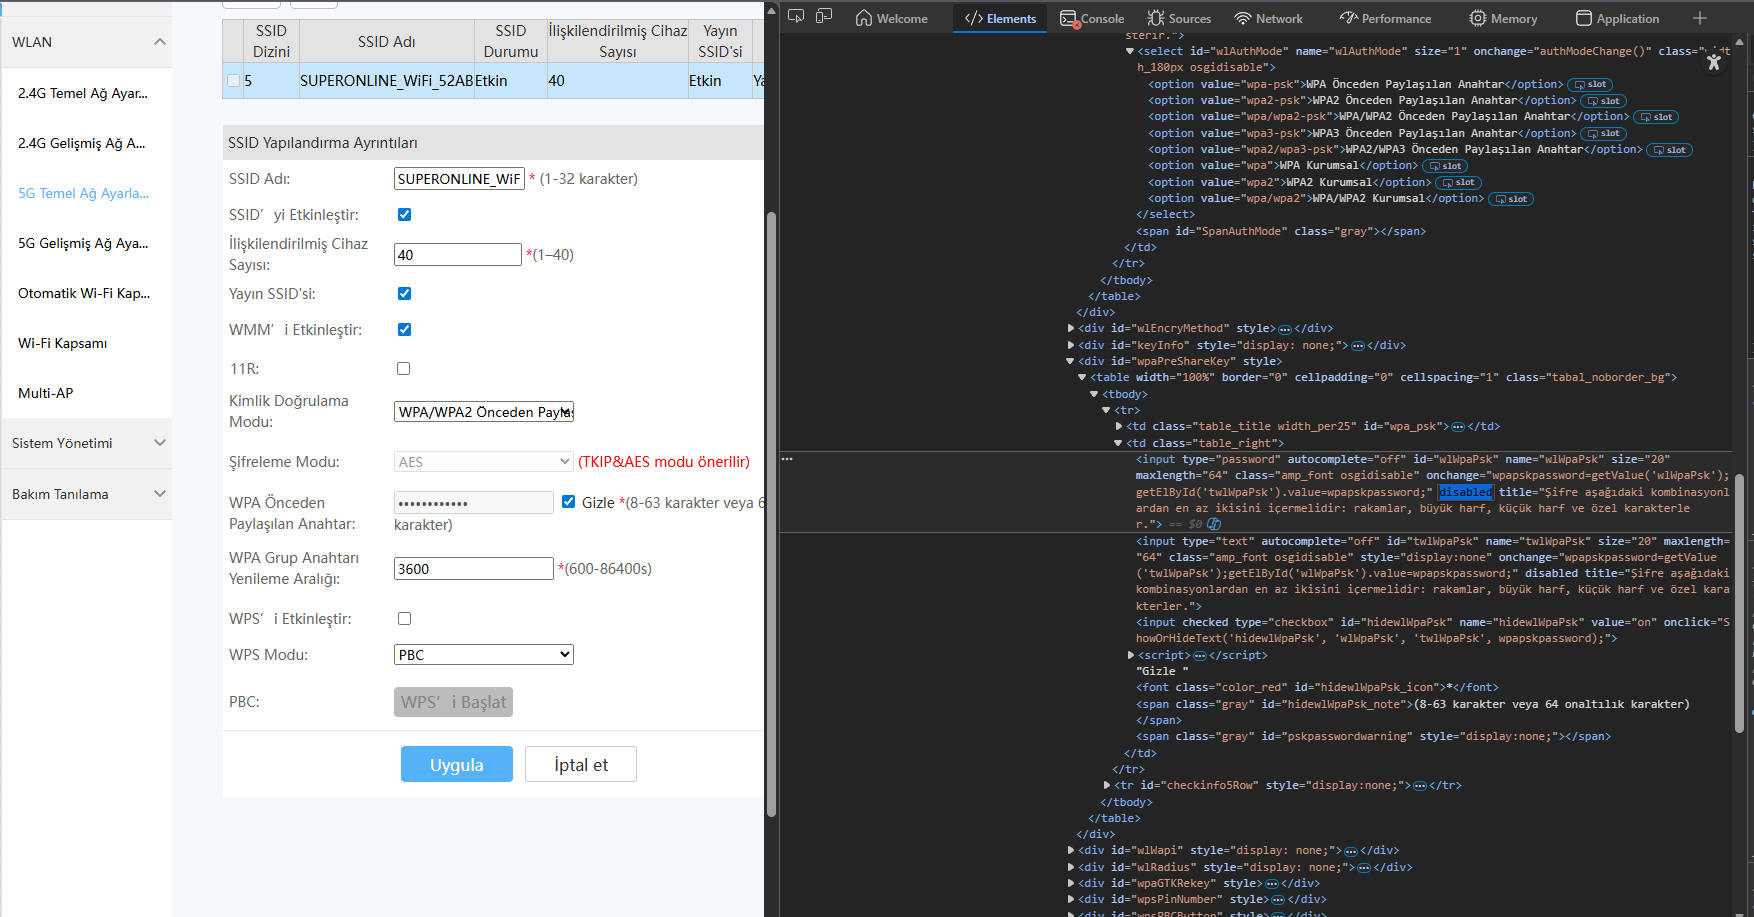Screen dimensions: 1754x917
Task: Open the Network tab
Action: coord(1268,18)
